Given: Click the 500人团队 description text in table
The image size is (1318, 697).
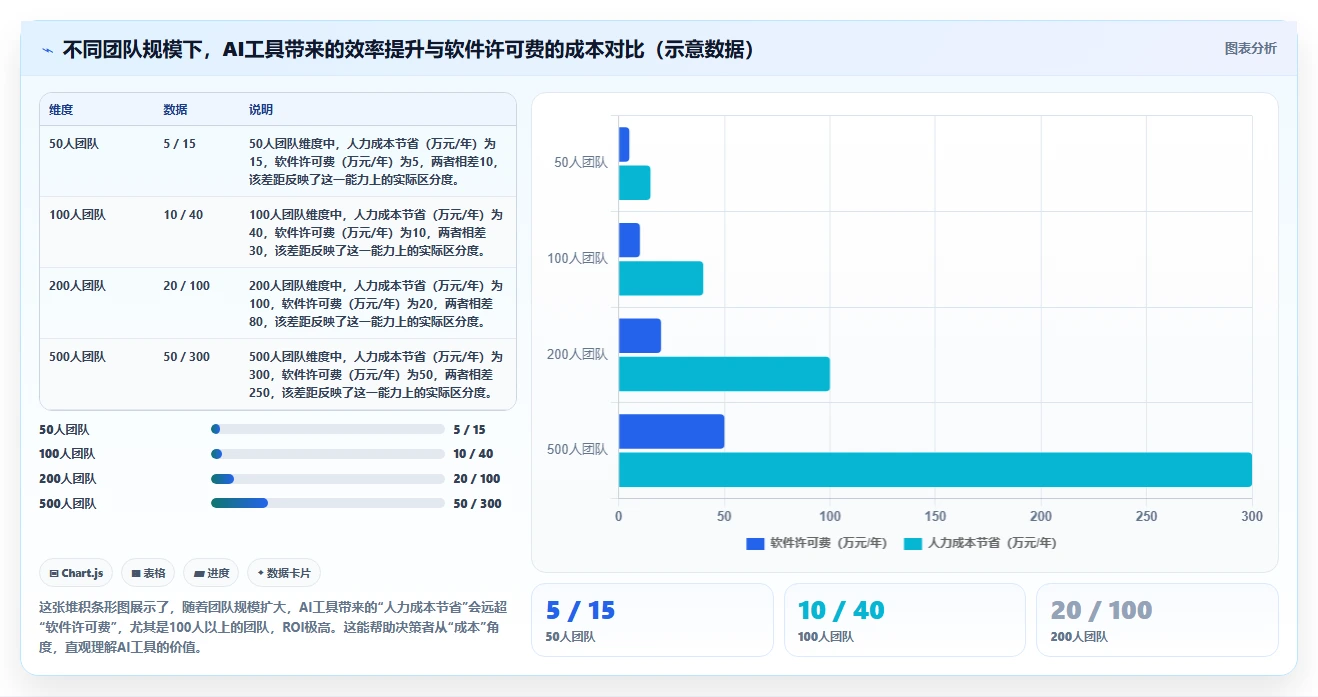Looking at the screenshot, I should 376,375.
